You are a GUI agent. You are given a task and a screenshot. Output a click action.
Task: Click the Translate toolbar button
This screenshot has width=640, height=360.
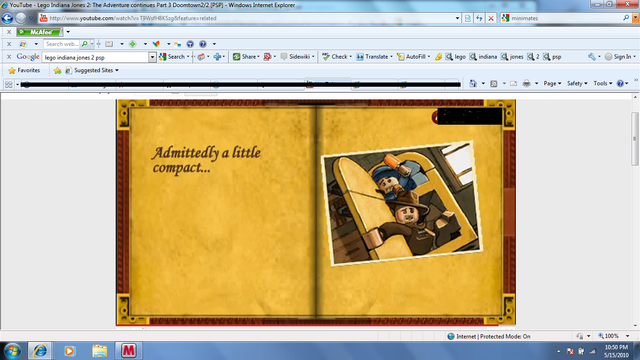point(373,57)
